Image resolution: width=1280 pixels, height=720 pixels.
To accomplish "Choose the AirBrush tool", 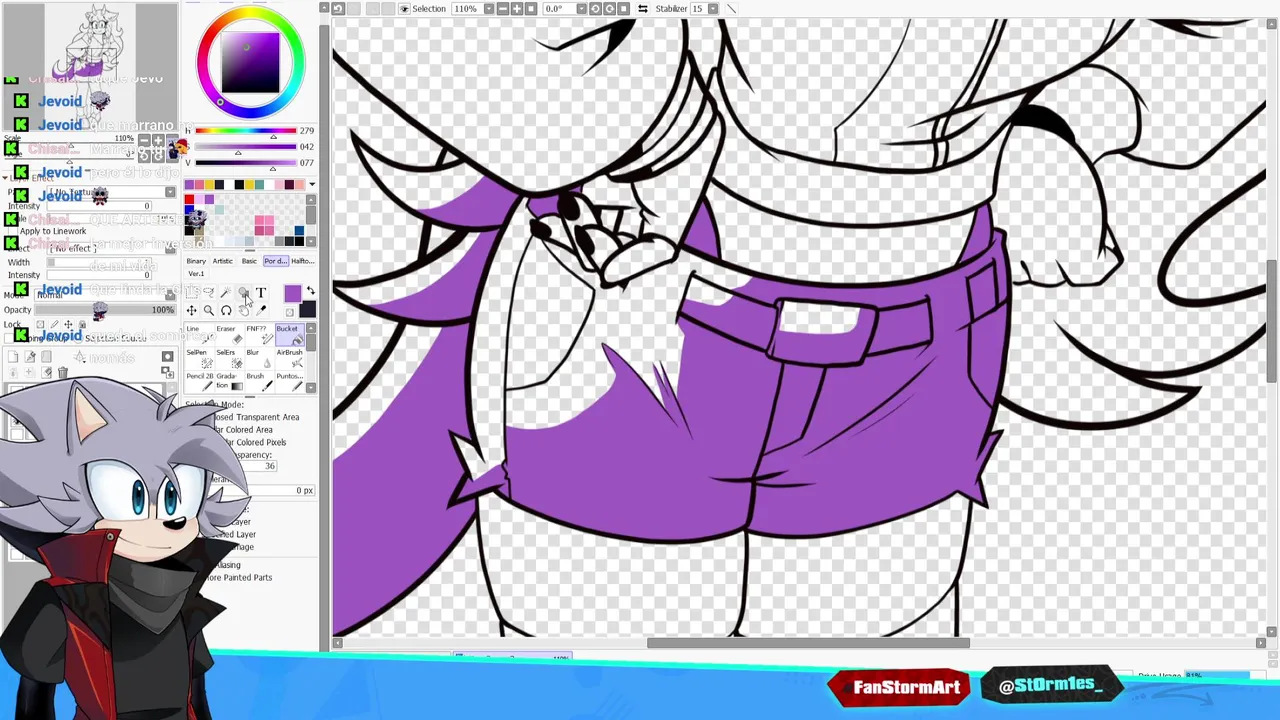I will point(290,359).
